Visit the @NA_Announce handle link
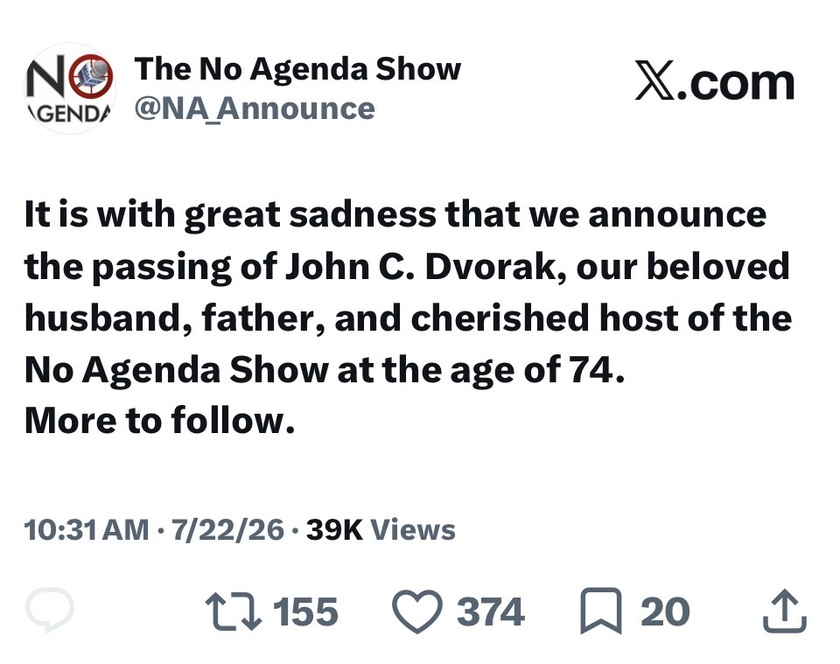The image size is (840, 664). point(254,109)
